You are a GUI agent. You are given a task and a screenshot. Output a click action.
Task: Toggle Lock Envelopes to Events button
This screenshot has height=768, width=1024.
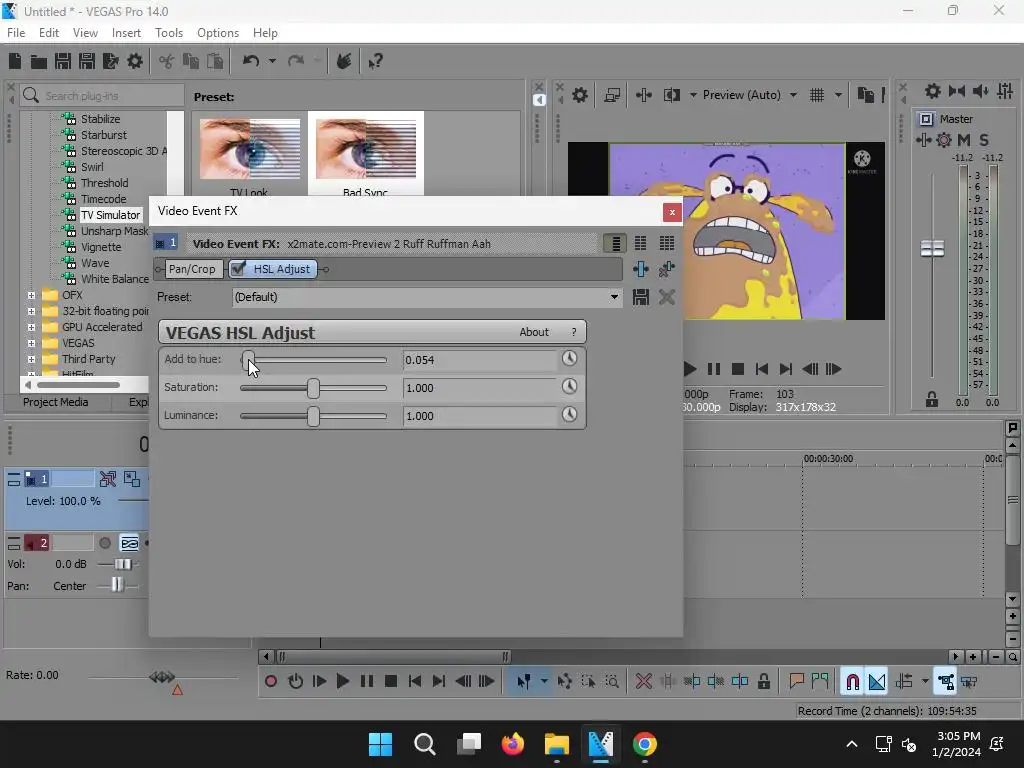pos(945,682)
